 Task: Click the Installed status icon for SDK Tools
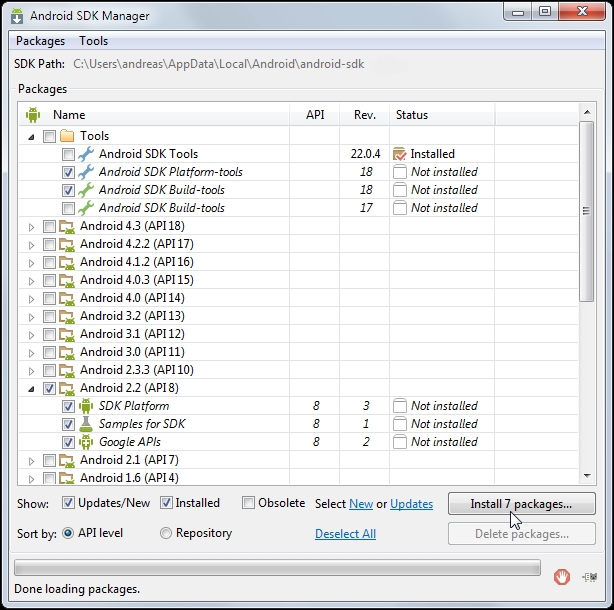399,154
